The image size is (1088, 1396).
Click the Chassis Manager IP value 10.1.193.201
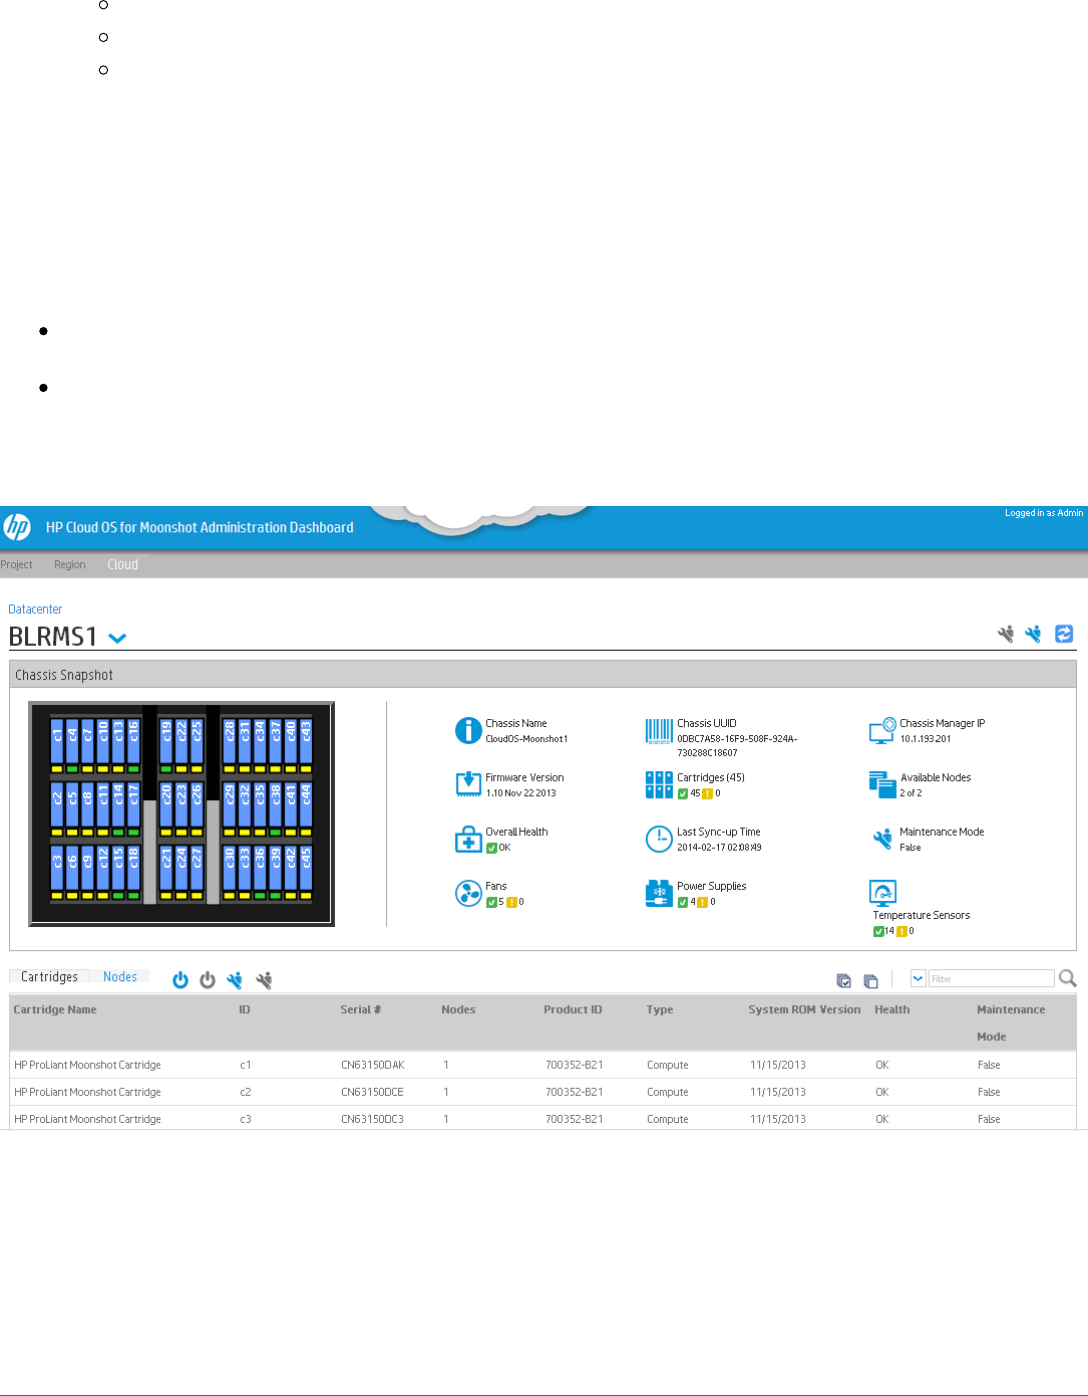925,739
